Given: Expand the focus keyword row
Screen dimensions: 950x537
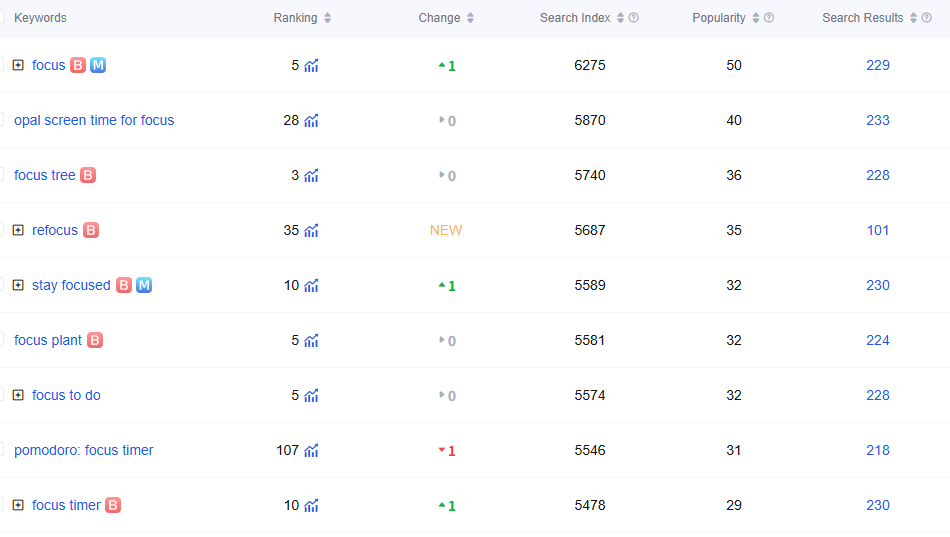Looking at the screenshot, I should [x=18, y=65].
